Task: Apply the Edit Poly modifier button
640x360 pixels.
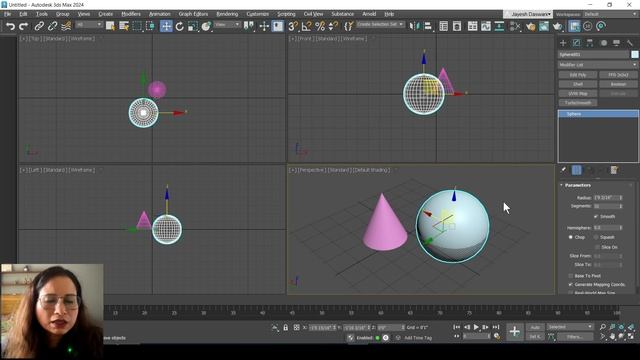Action: [578, 75]
